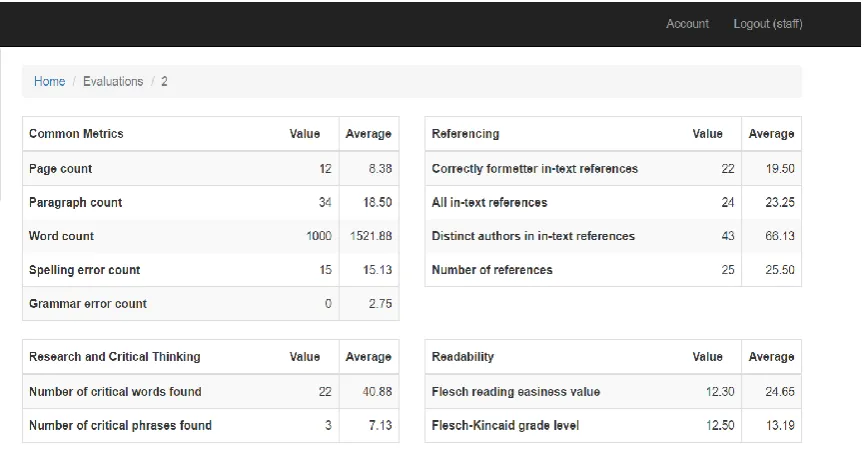Click All in-text references value 24
The image size is (867, 450).
[x=728, y=202]
